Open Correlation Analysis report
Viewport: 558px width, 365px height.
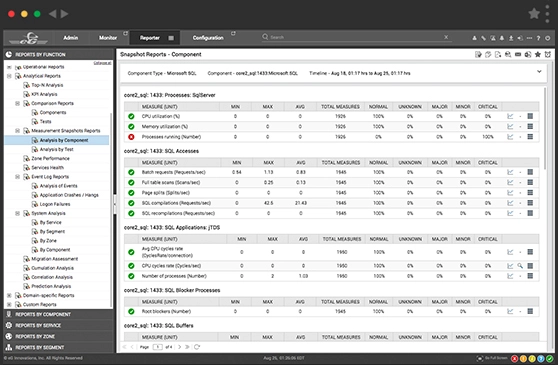tap(52, 277)
